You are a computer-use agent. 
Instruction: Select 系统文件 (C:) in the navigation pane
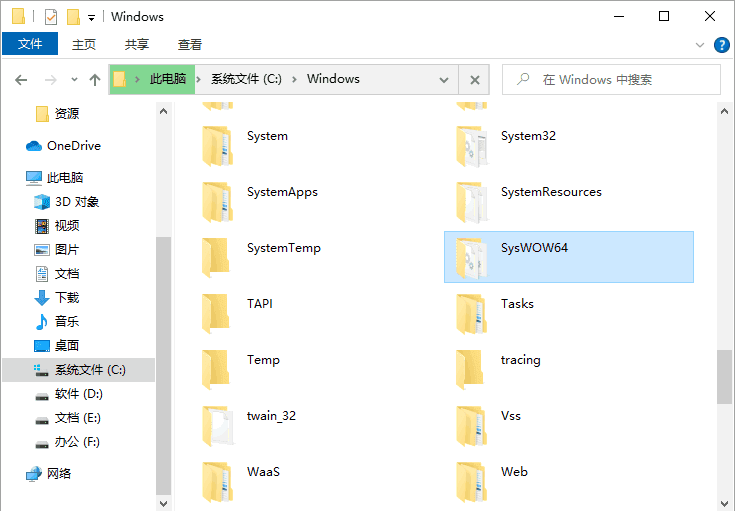point(79,370)
